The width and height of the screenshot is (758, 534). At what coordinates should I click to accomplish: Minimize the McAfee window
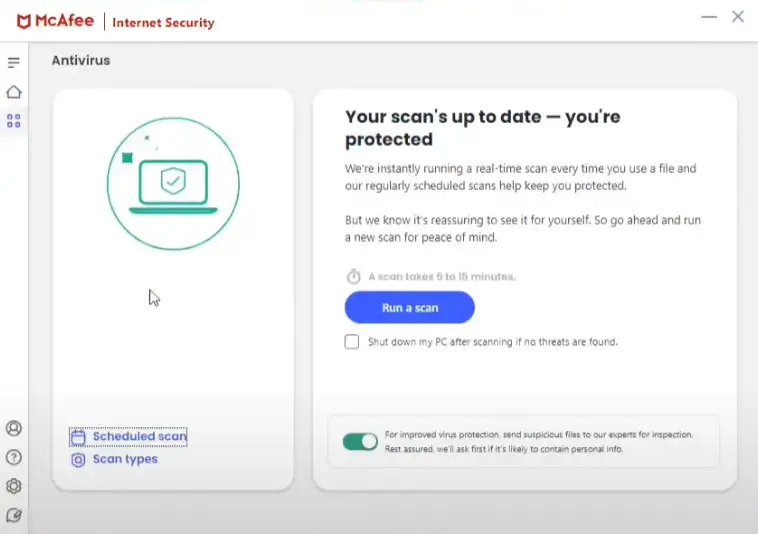tap(708, 17)
